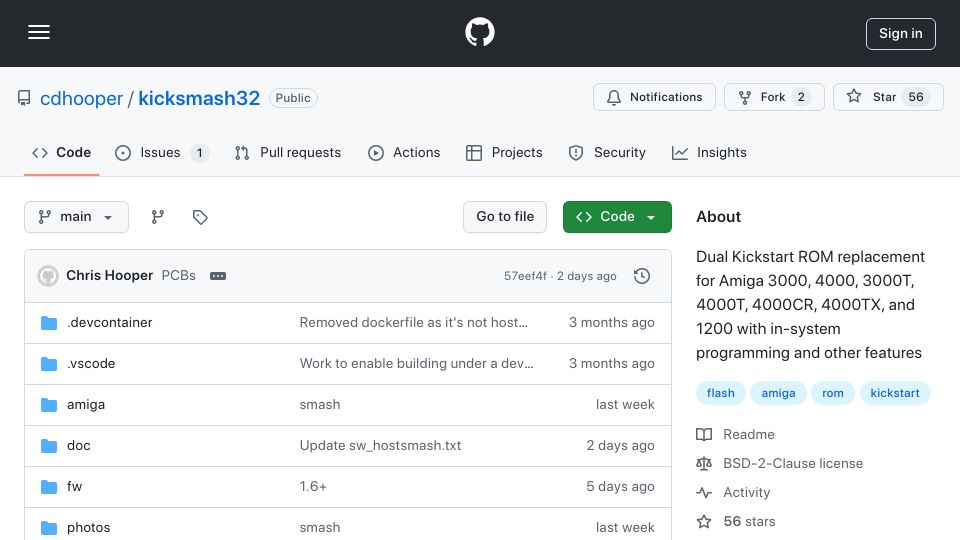Open the Actions tab

click(404, 152)
